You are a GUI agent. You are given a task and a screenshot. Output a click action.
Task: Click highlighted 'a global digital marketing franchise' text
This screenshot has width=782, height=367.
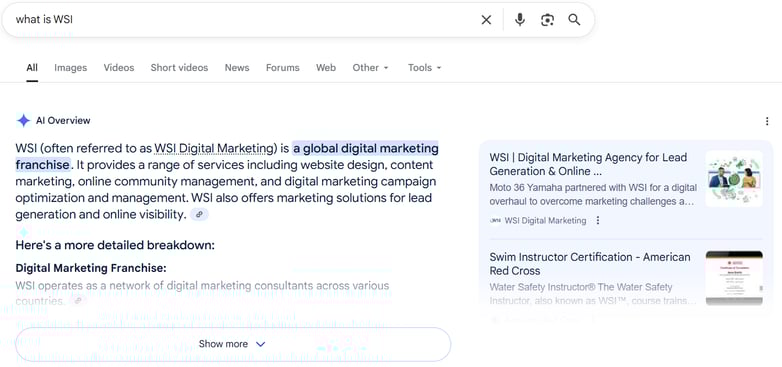[366, 149]
